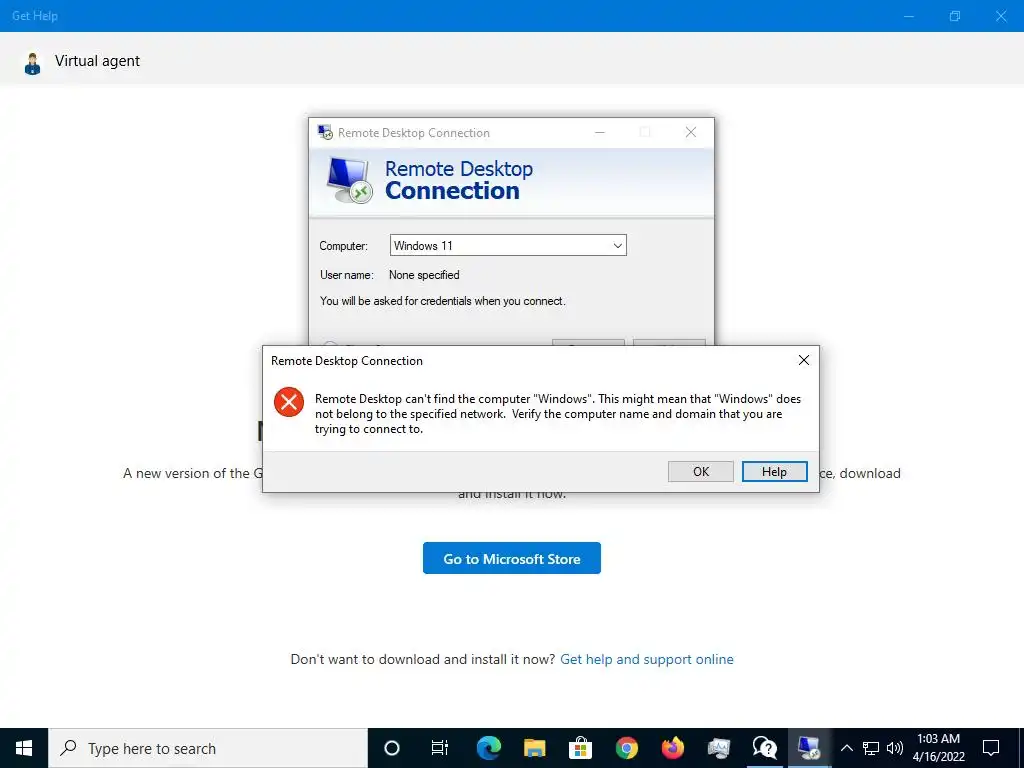Click the Virtual agent label
Viewport: 1024px width, 768px height.
coord(97,61)
